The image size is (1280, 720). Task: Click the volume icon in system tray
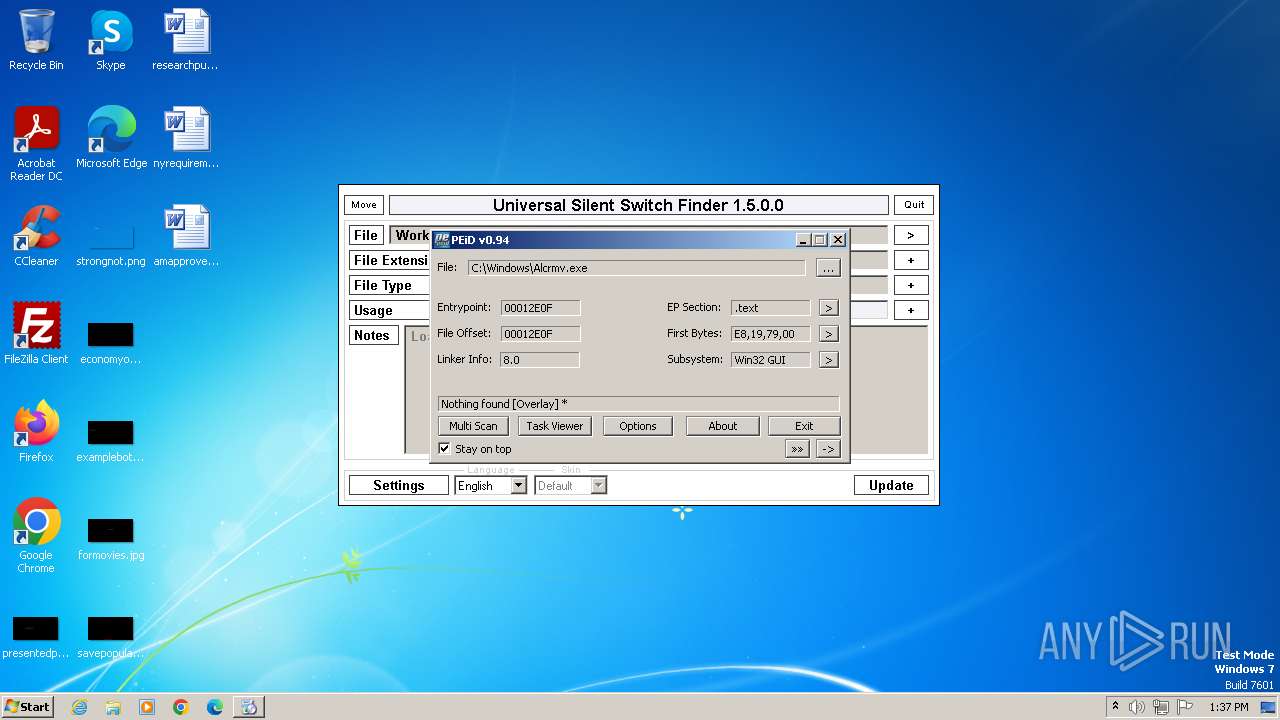pyautogui.click(x=1137, y=707)
